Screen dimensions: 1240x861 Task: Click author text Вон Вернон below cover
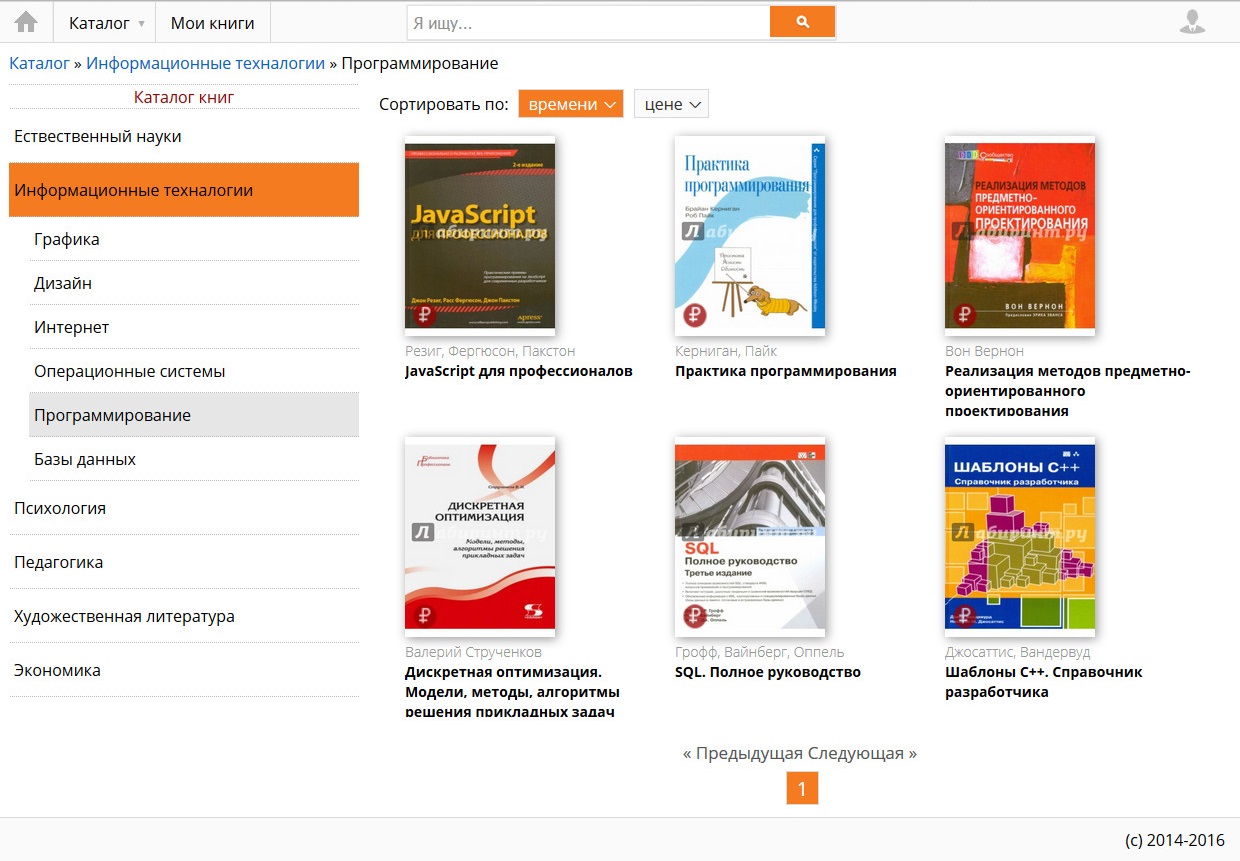tap(984, 351)
